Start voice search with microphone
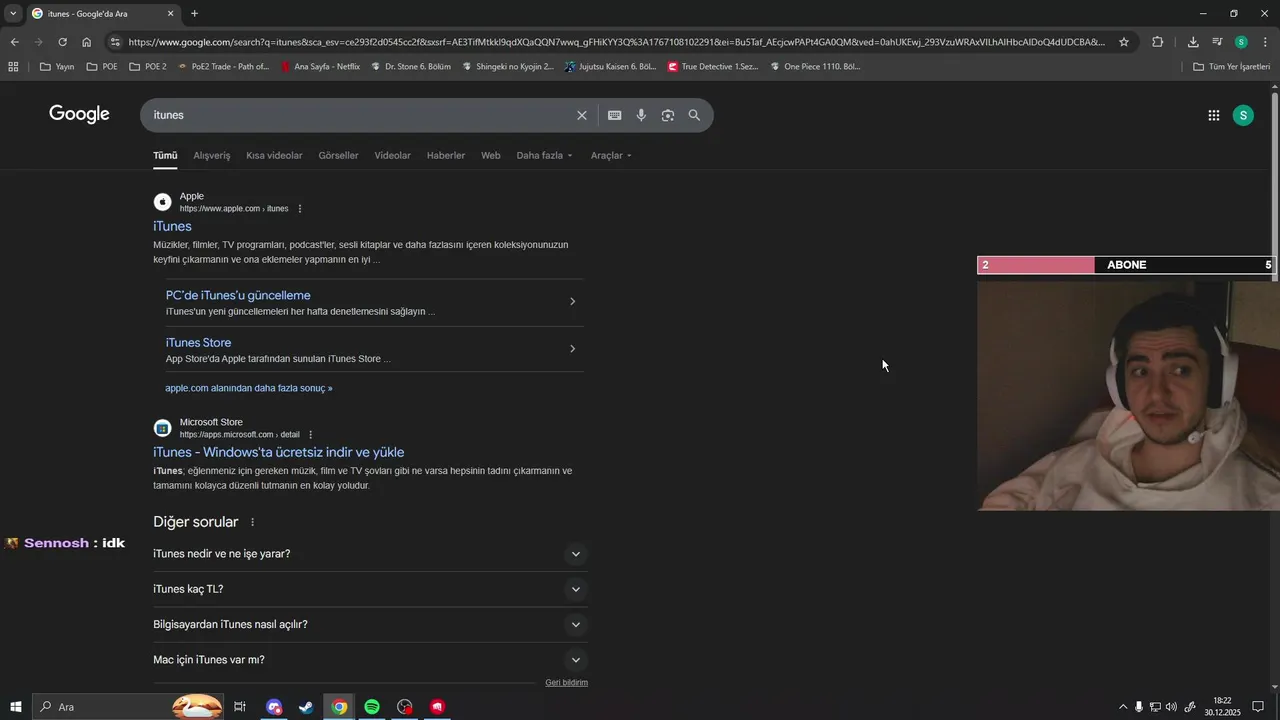The height and width of the screenshot is (720, 1280). pyautogui.click(x=641, y=115)
